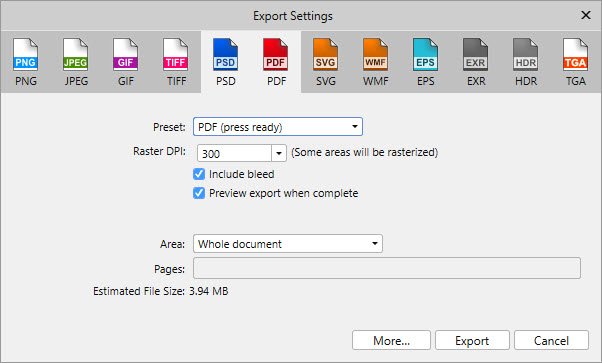This screenshot has width=602, height=363.
Task: Choose the SVG format icon
Action: click(326, 61)
